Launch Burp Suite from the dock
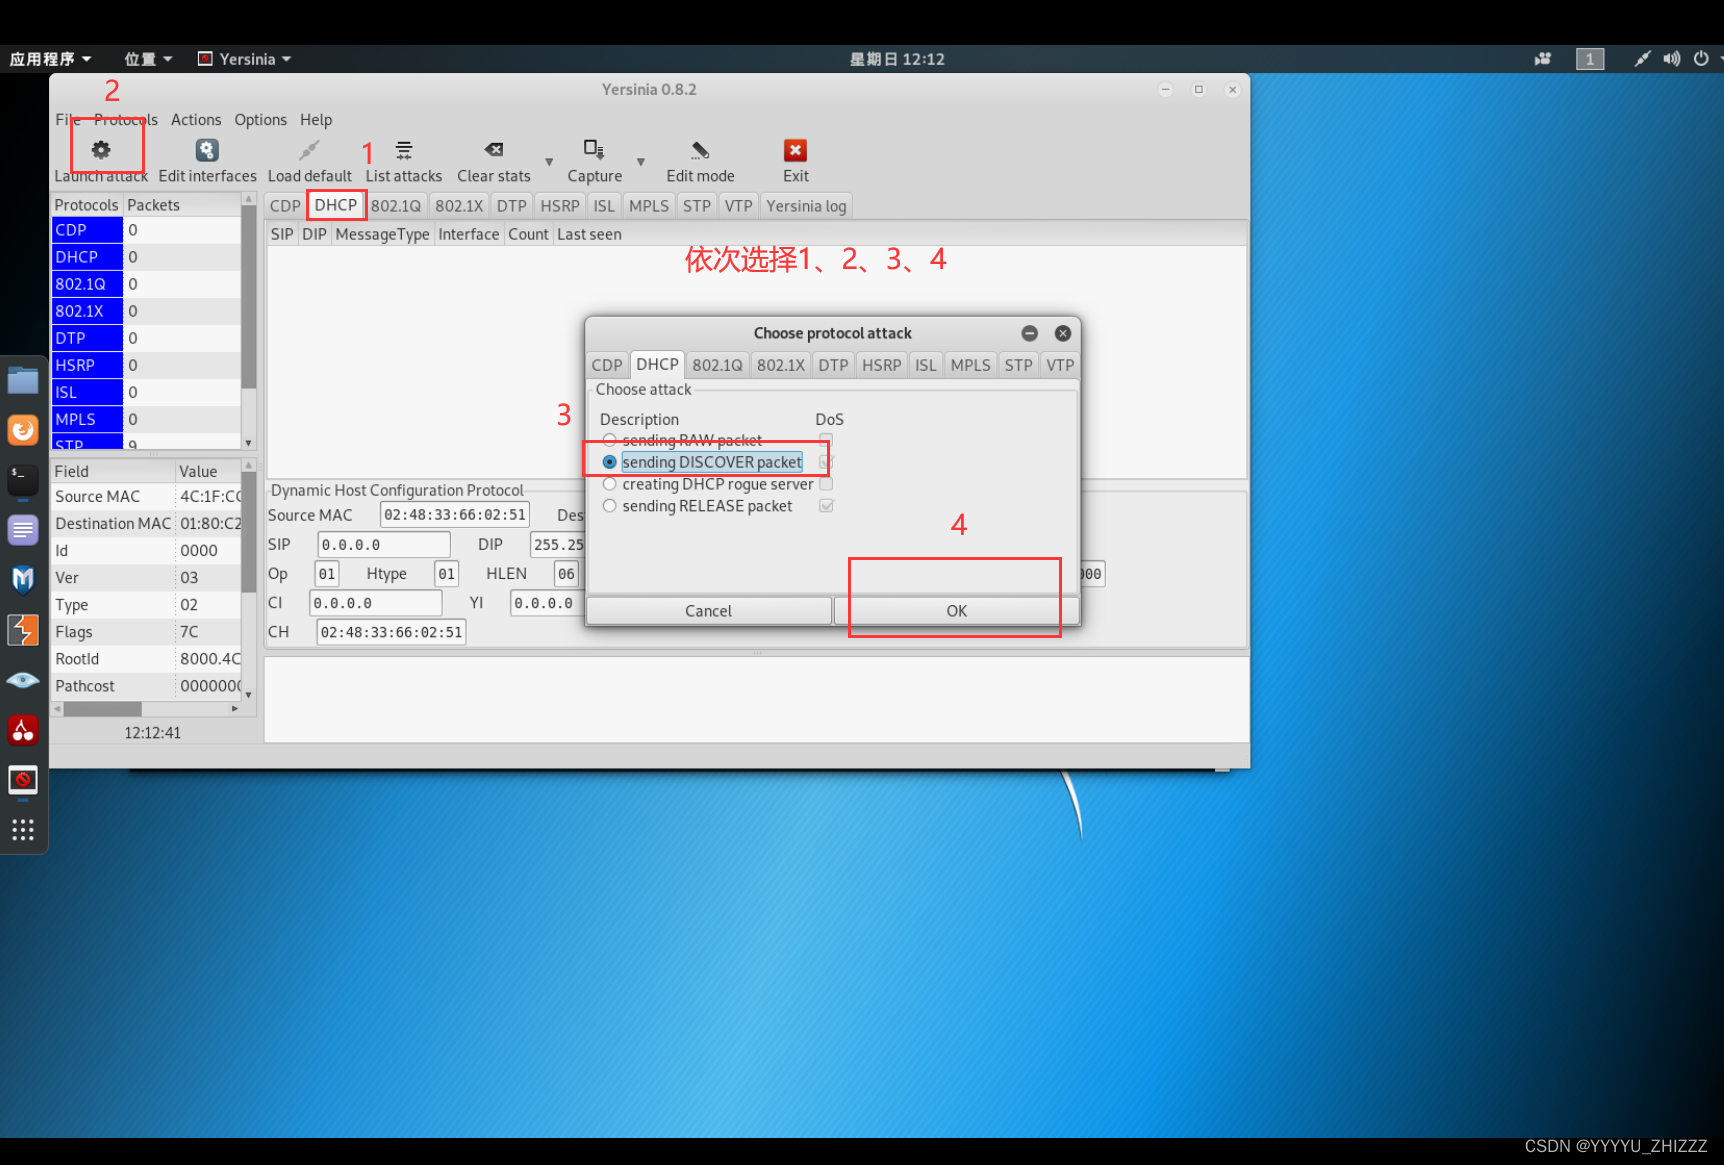 point(23,630)
